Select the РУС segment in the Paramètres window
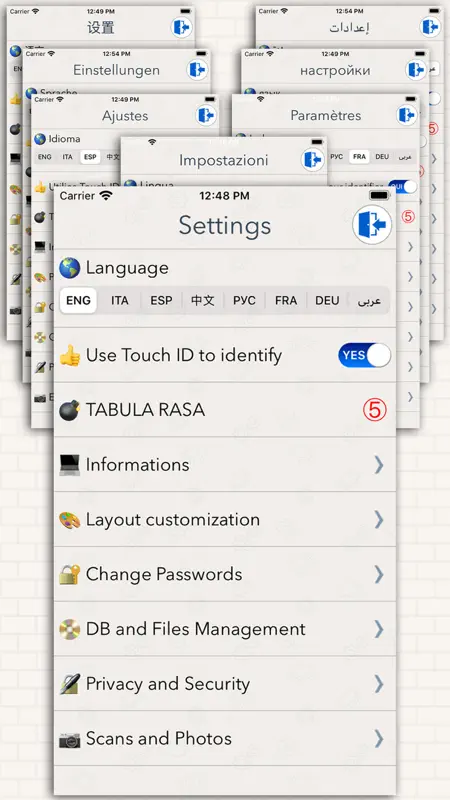450x800 pixels. coord(337,157)
